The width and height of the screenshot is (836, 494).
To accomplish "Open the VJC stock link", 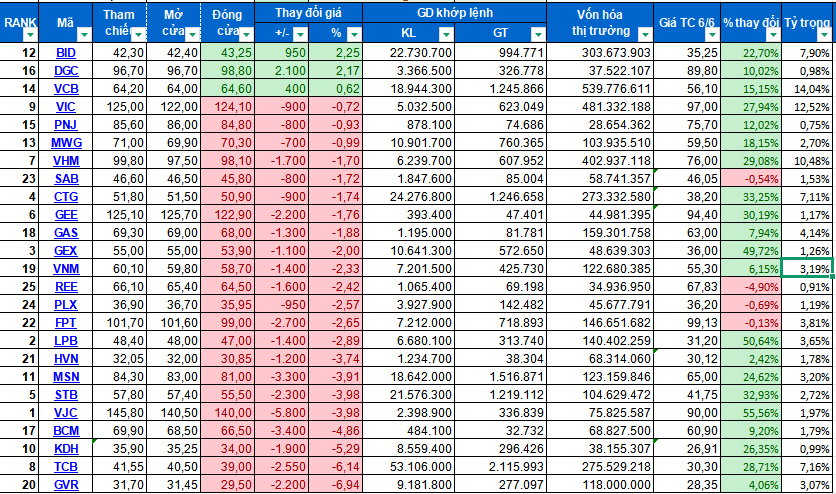I will [66, 413].
